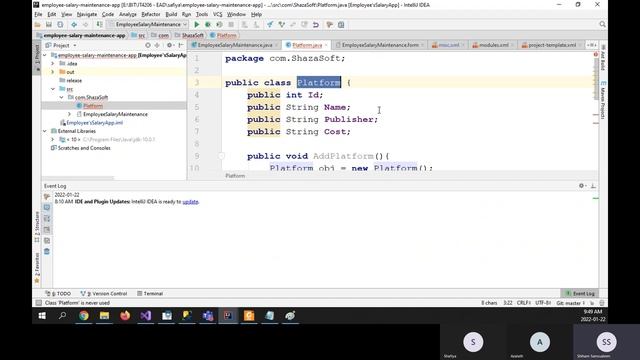Open the VCS menu
Image resolution: width=640 pixels, height=360 pixels.
[x=218, y=14]
